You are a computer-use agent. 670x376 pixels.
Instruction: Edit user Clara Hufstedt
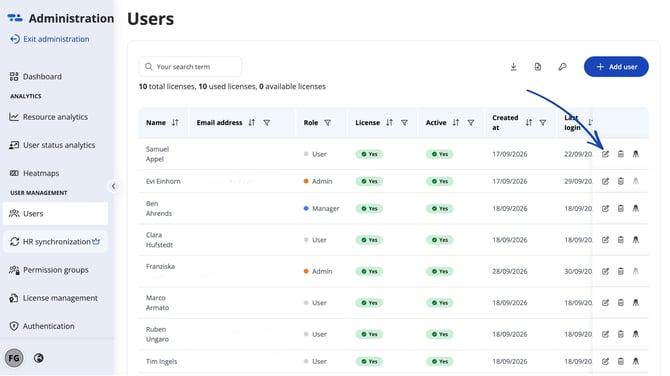click(x=605, y=240)
